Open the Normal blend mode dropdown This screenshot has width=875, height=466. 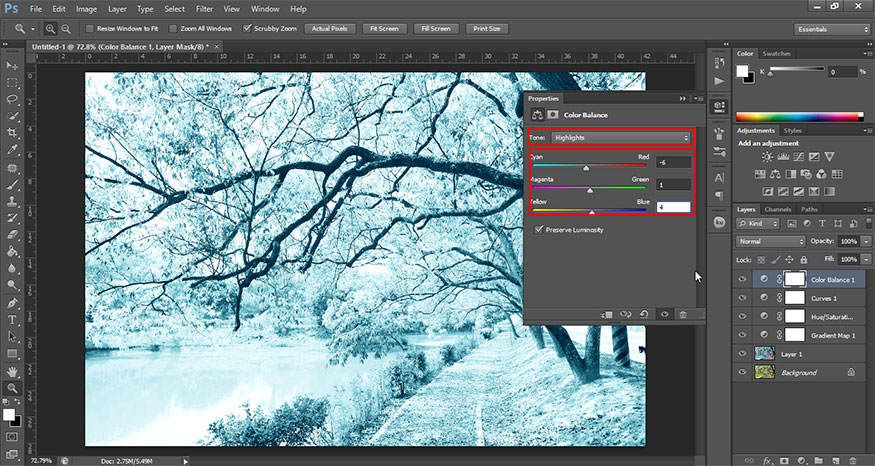(x=771, y=242)
